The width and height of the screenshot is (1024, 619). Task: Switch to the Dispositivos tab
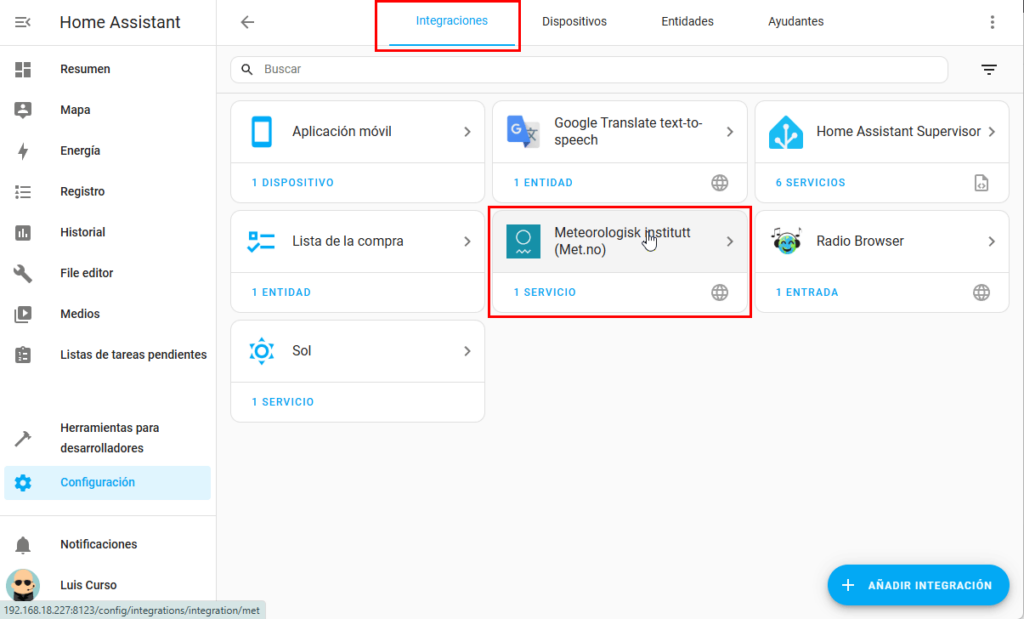point(574,22)
